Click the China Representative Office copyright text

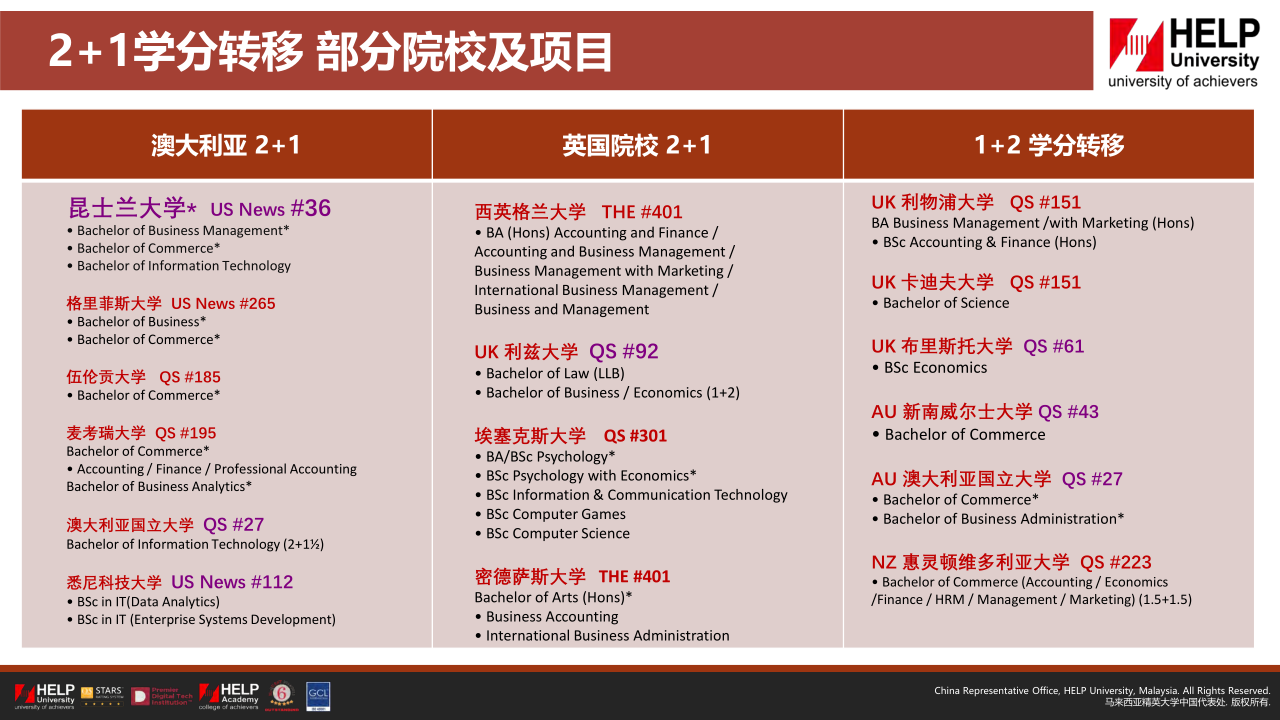tap(1102, 691)
